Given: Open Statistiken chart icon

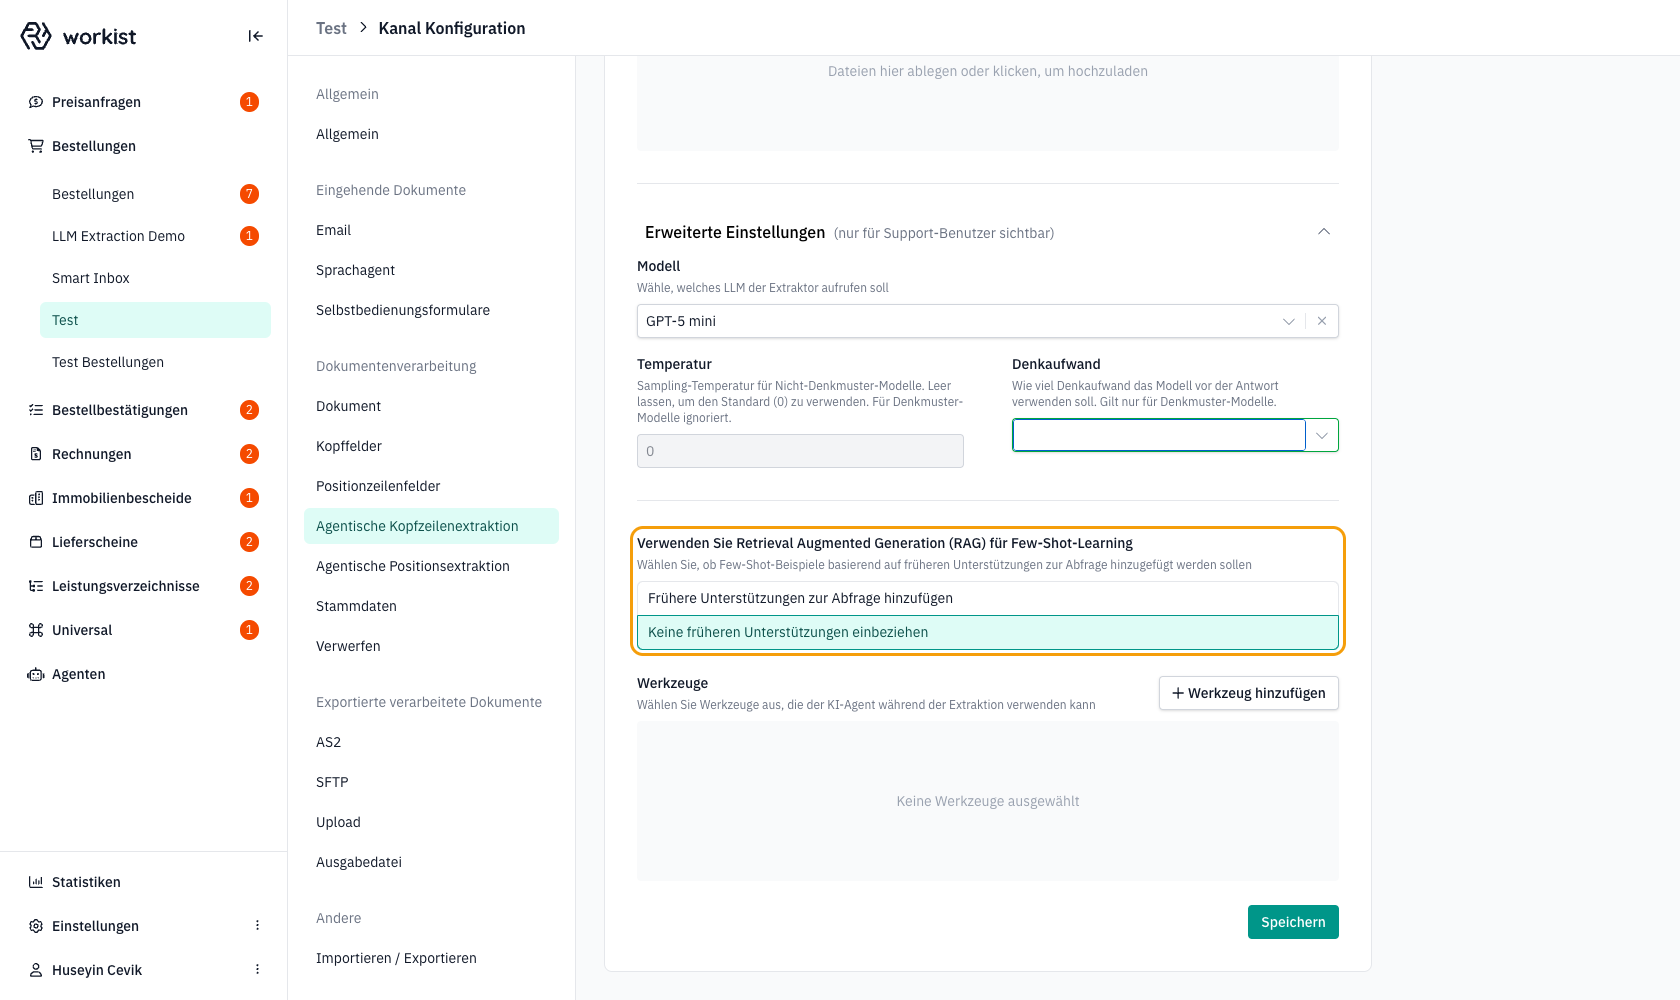Looking at the screenshot, I should 36,882.
